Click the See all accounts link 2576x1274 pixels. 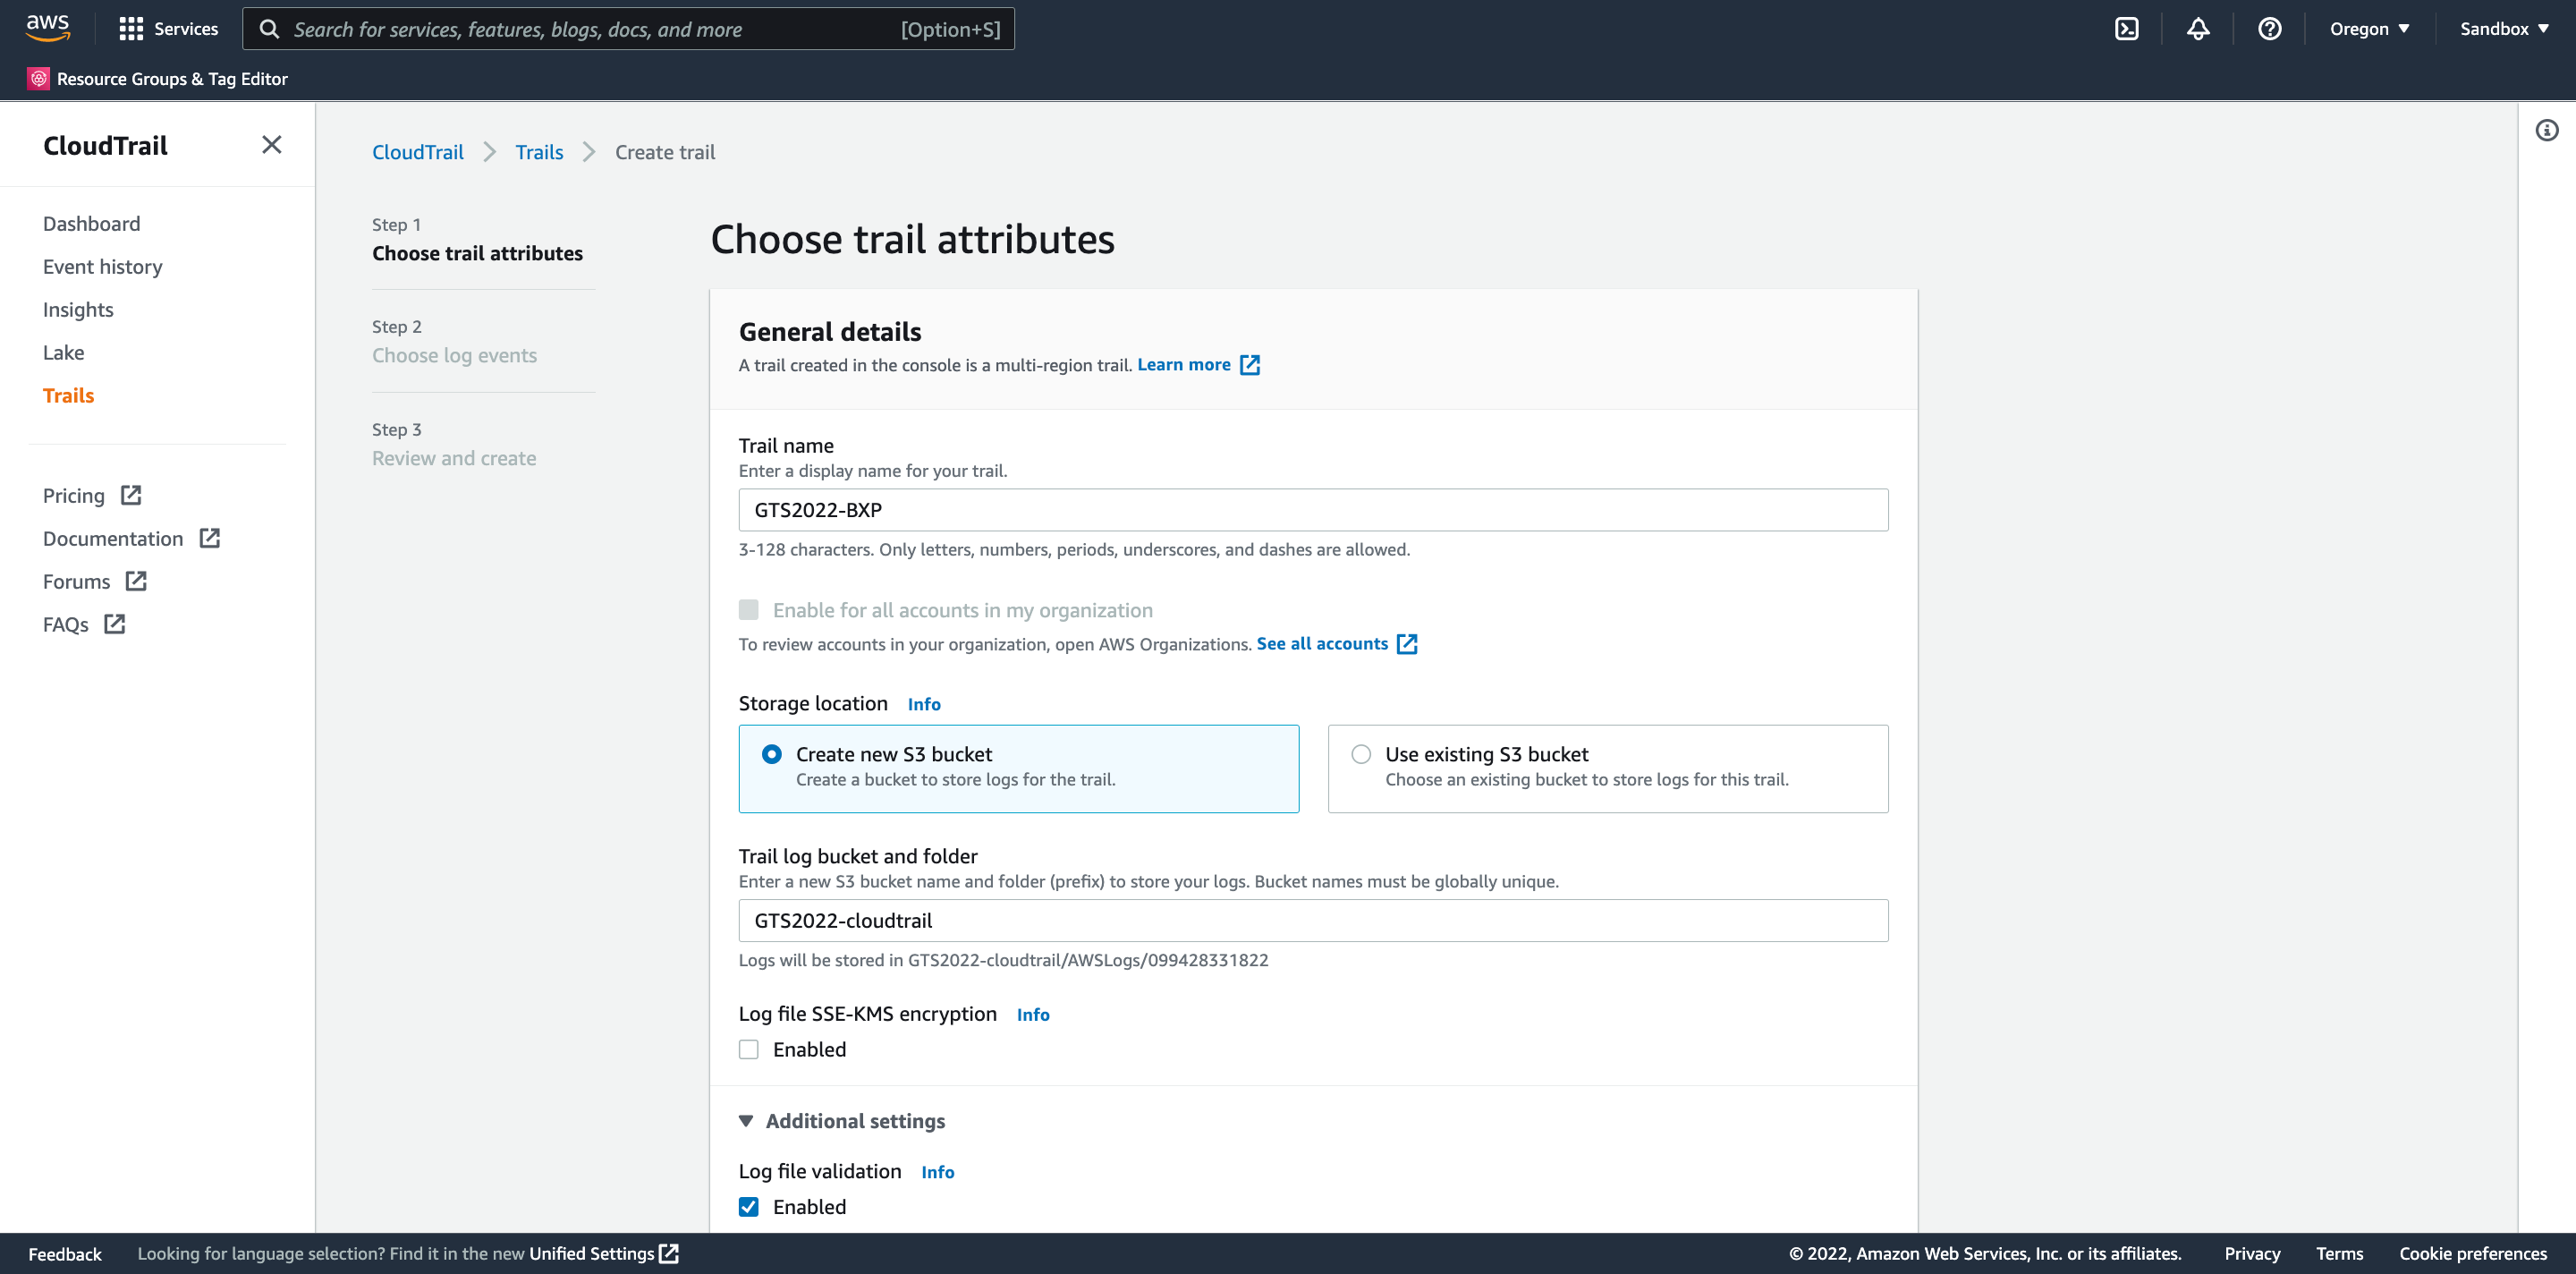pyautogui.click(x=1321, y=644)
